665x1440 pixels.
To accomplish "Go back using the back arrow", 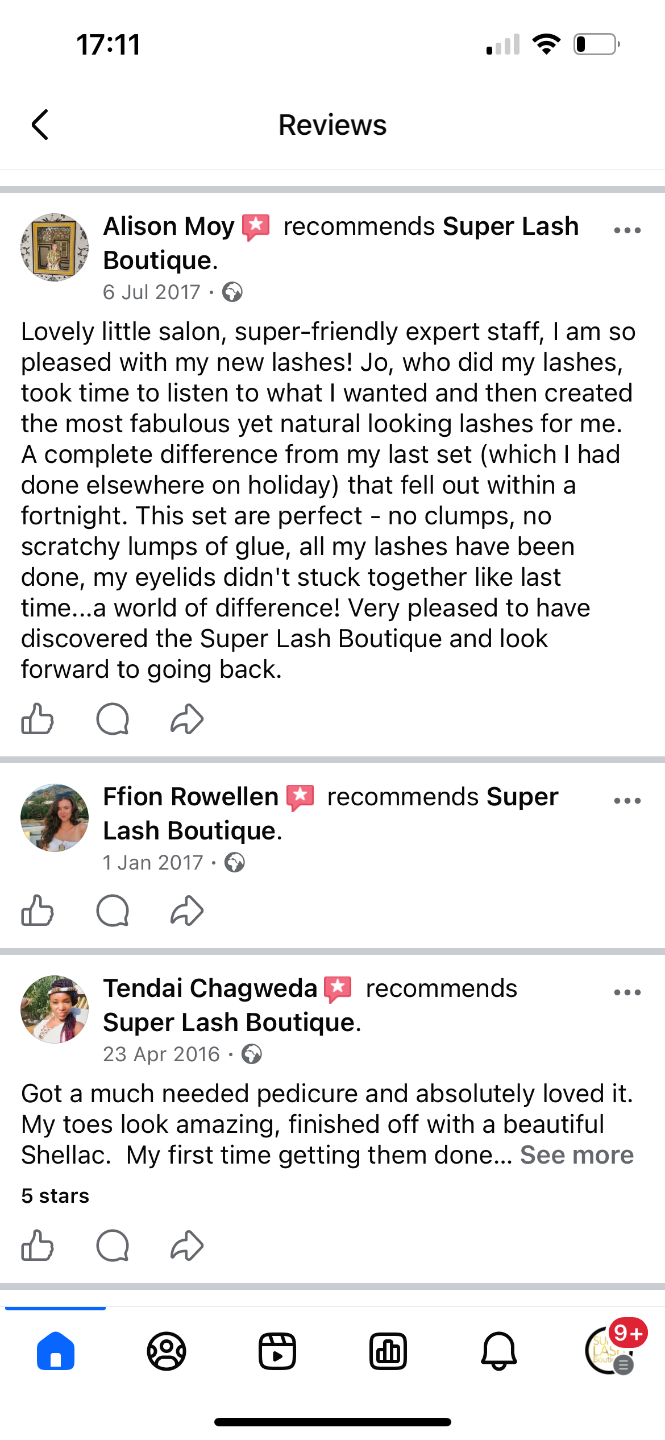I will pyautogui.click(x=40, y=125).
